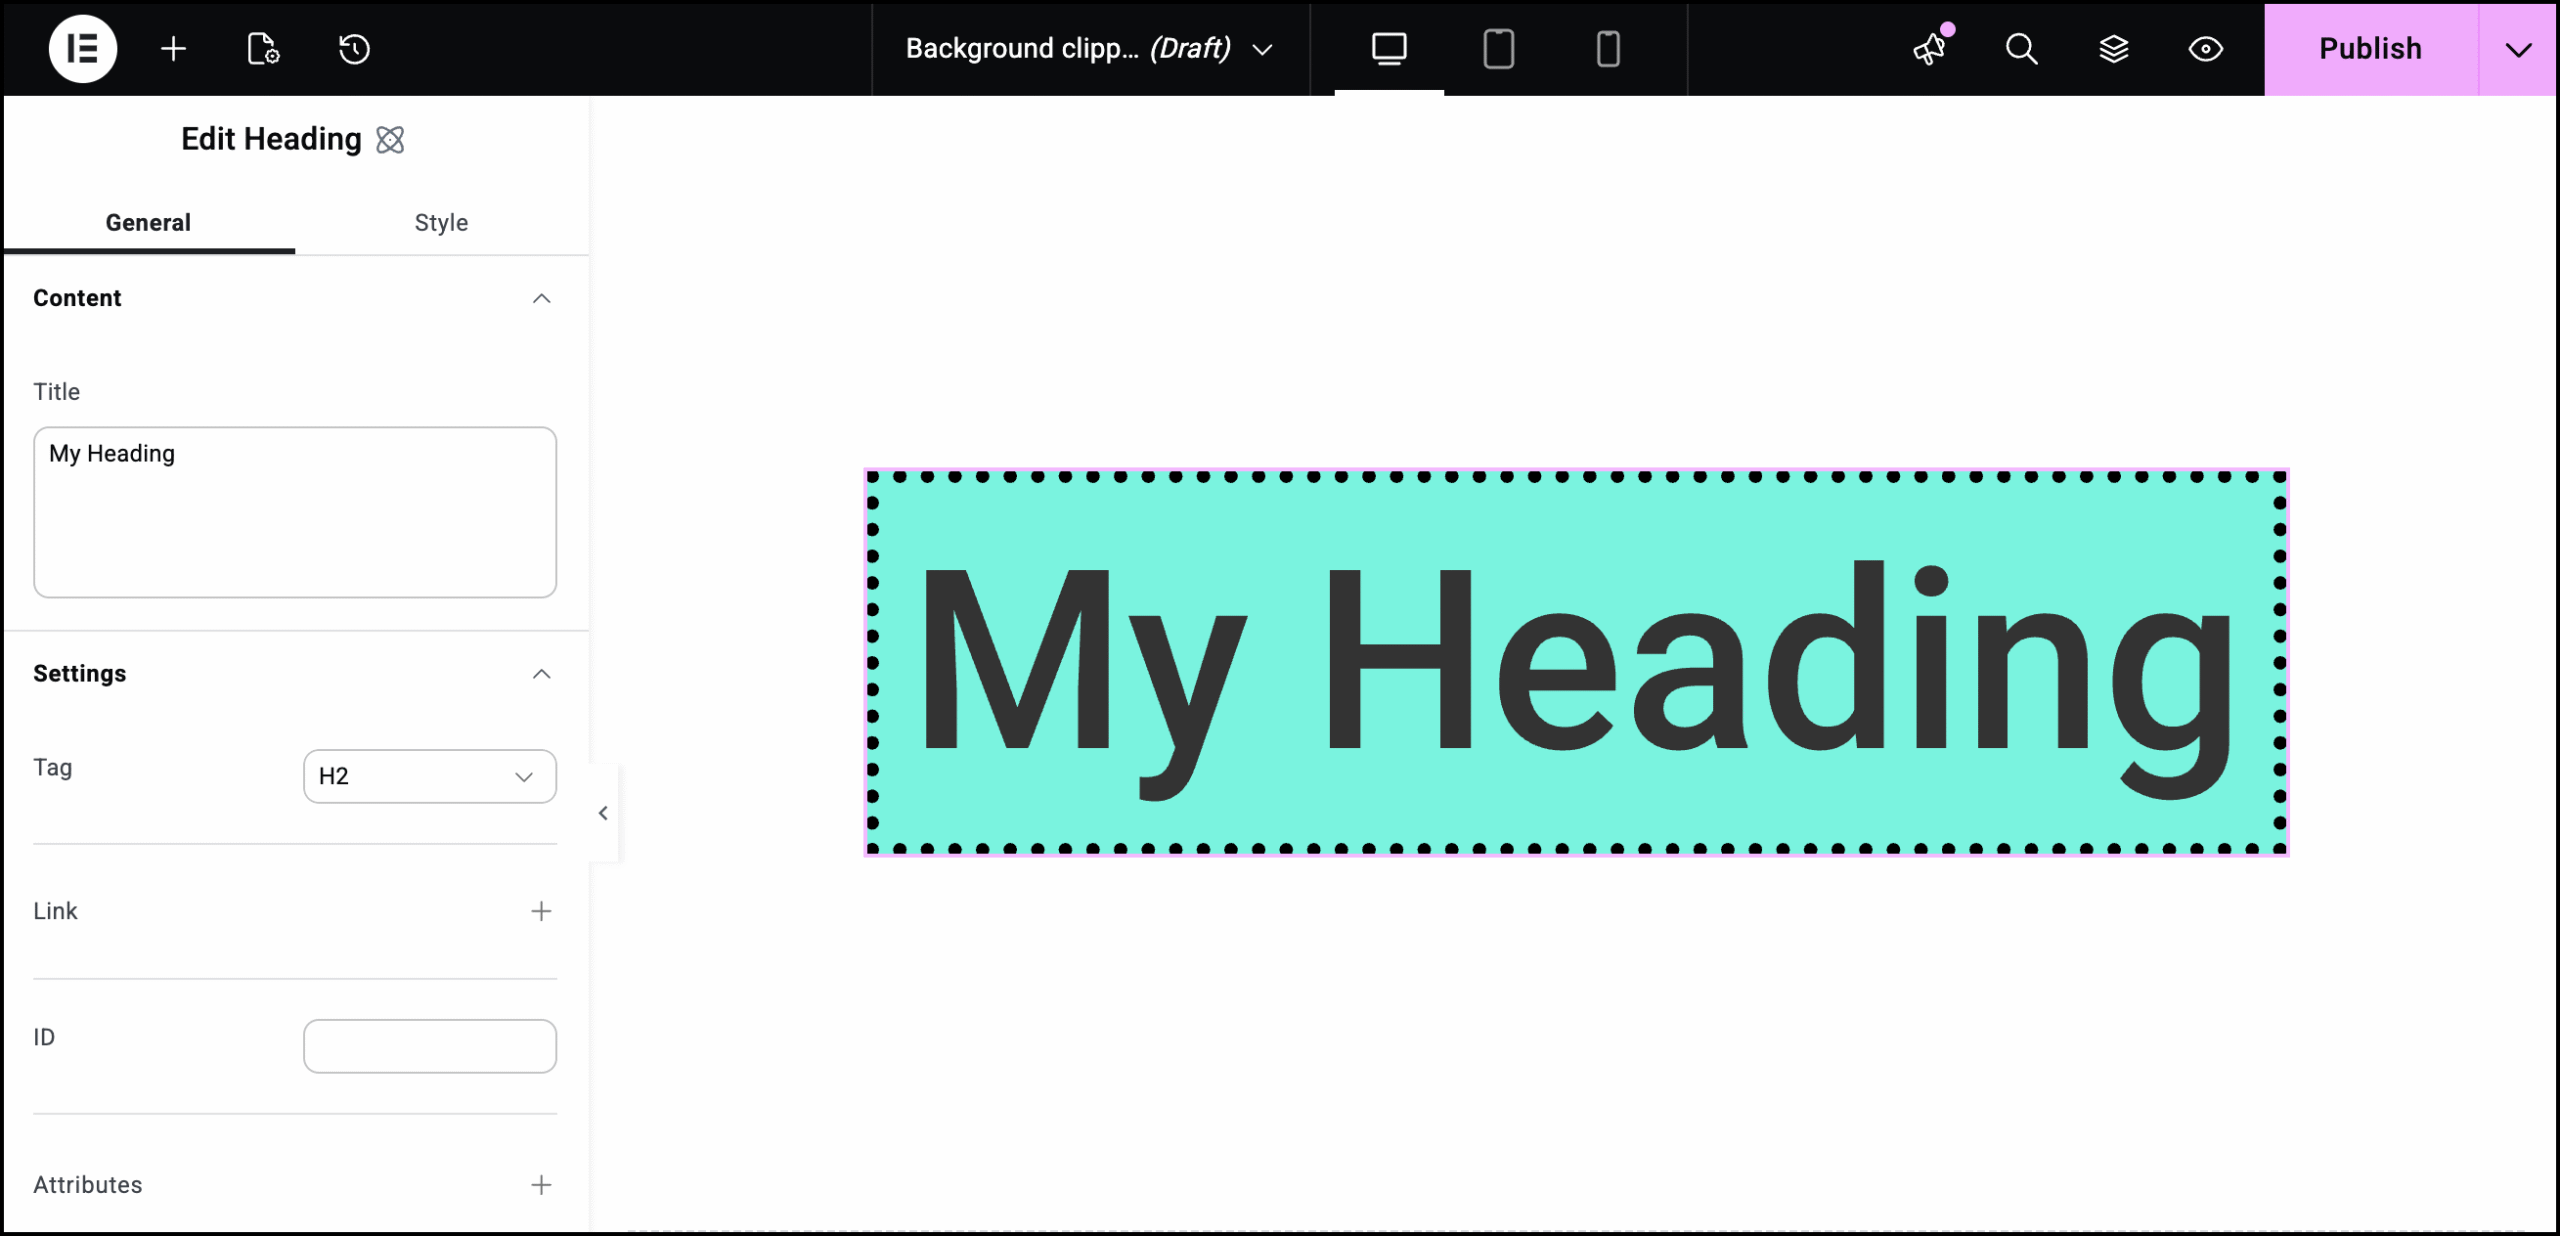Viewport: 2560px width, 1236px height.
Task: Open the structure layers icon
Action: pyautogui.click(x=2113, y=49)
